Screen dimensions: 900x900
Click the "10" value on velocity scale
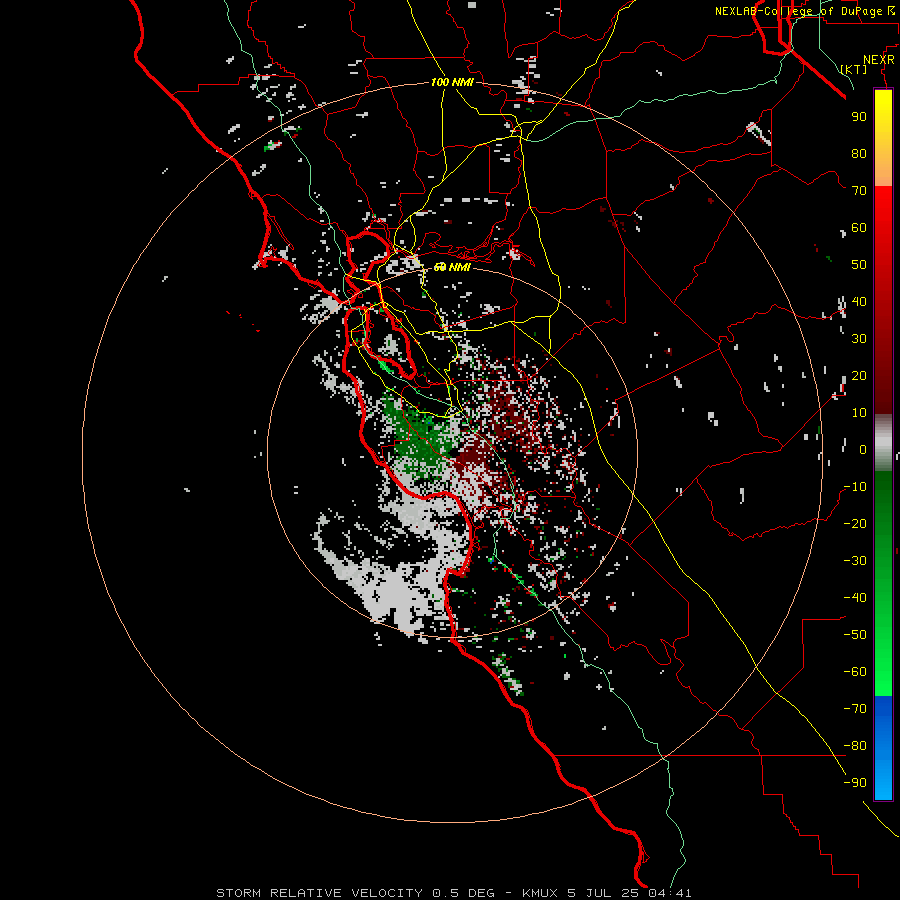(859, 413)
